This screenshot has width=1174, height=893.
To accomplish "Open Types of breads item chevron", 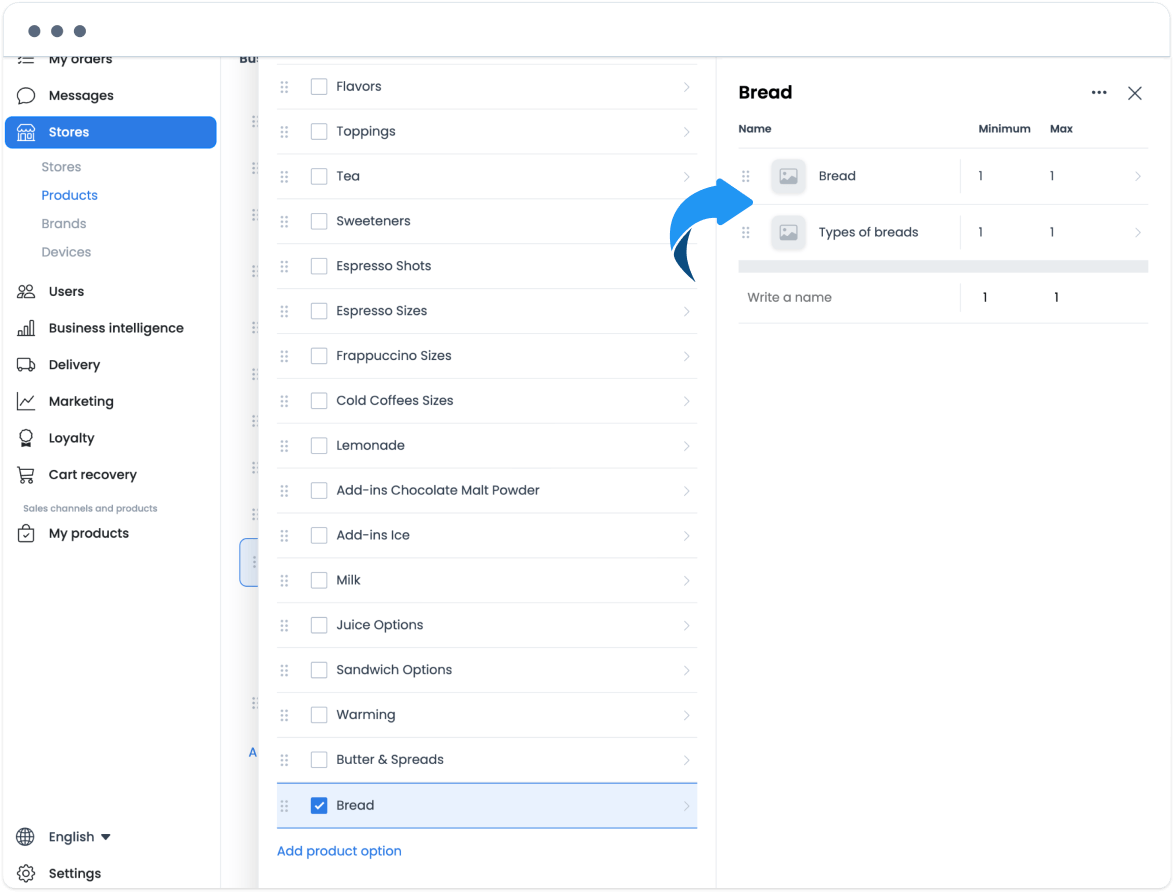I will (x=1138, y=233).
